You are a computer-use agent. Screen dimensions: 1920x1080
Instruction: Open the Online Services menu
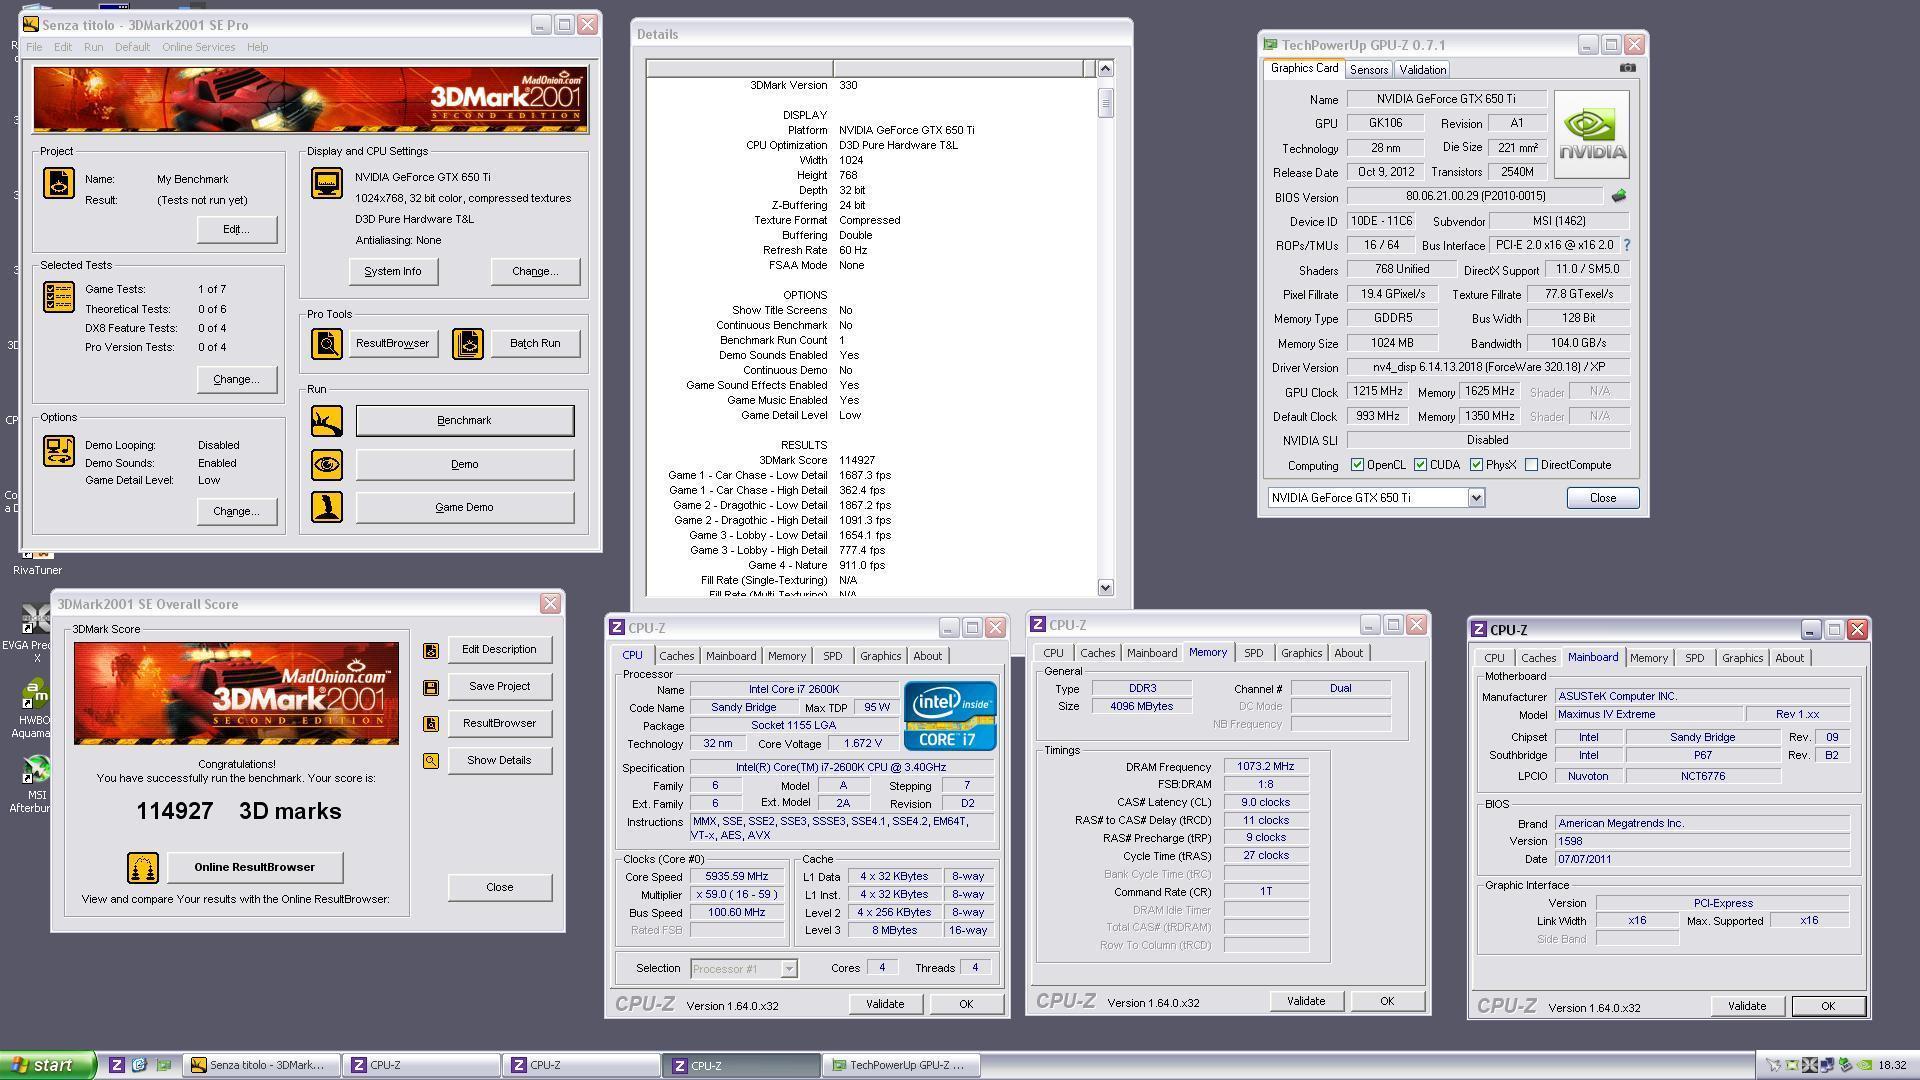[x=198, y=47]
